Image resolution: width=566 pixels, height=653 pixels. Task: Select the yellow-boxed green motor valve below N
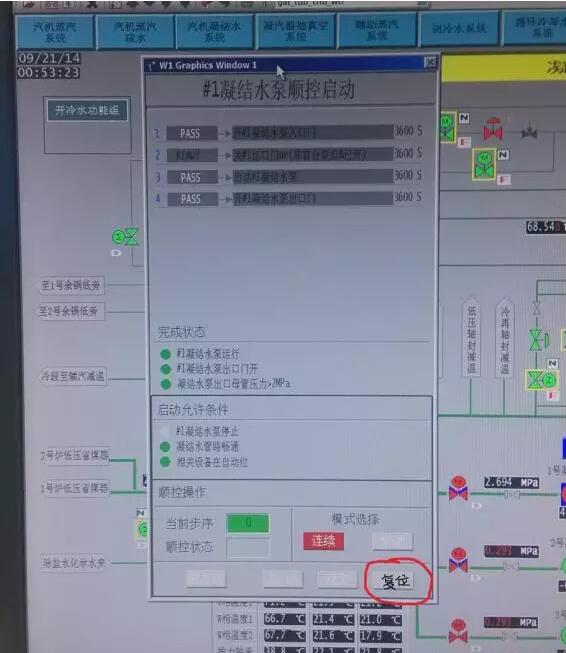coord(484,164)
